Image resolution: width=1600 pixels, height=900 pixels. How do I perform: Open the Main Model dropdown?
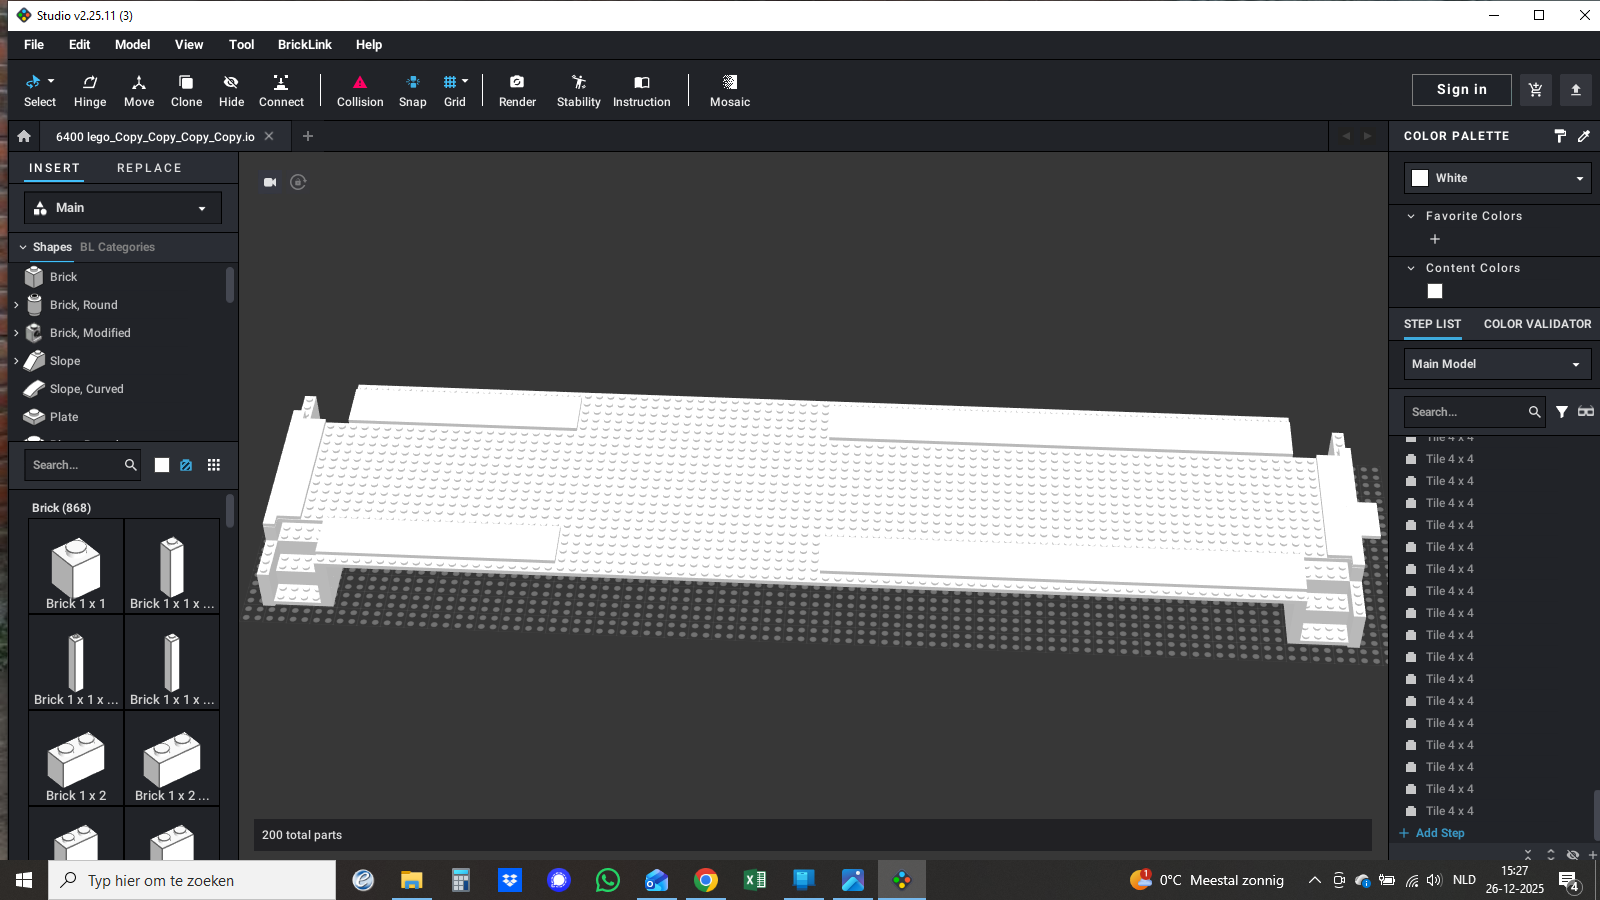[1497, 364]
